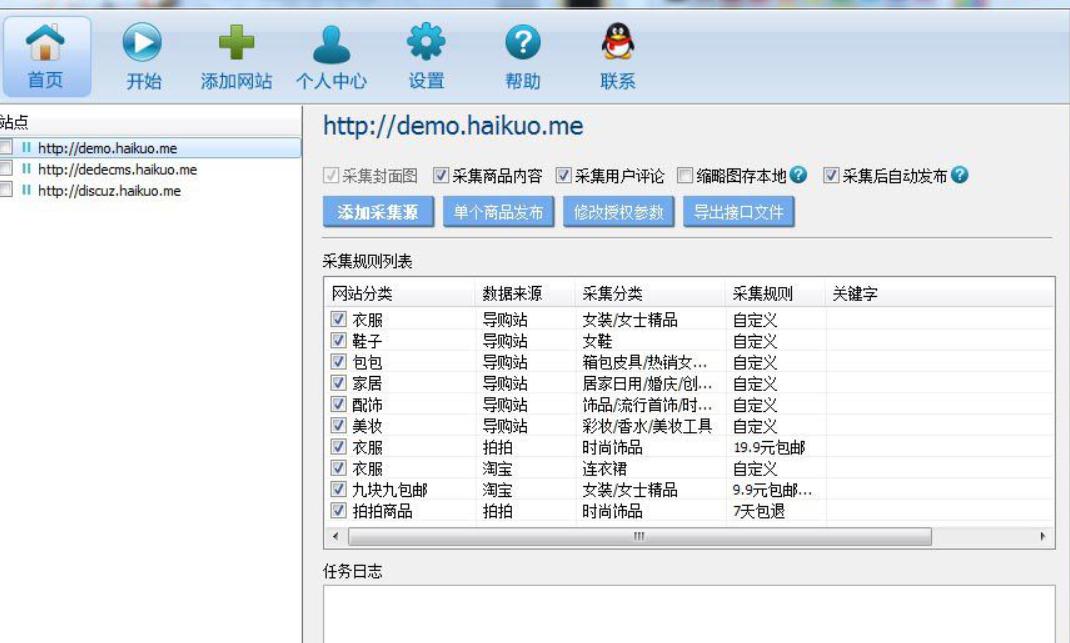The image size is (1070, 643).
Task: Click the rule list horizontal scrollbar thumb
Action: coord(639,537)
